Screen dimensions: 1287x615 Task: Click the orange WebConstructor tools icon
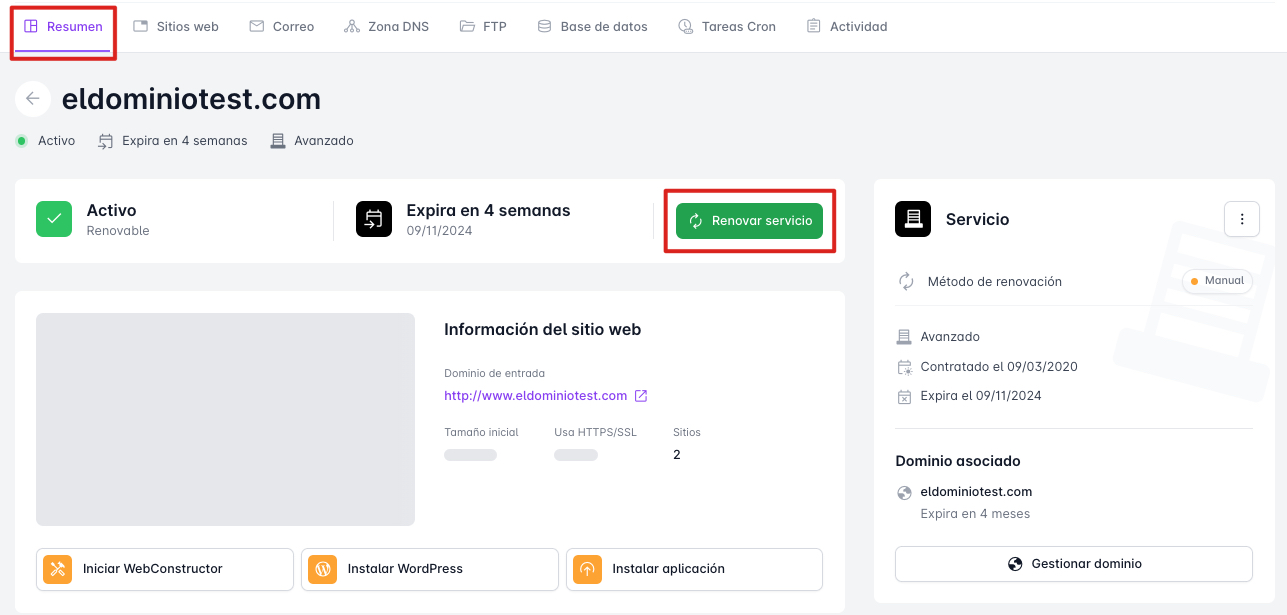58,569
